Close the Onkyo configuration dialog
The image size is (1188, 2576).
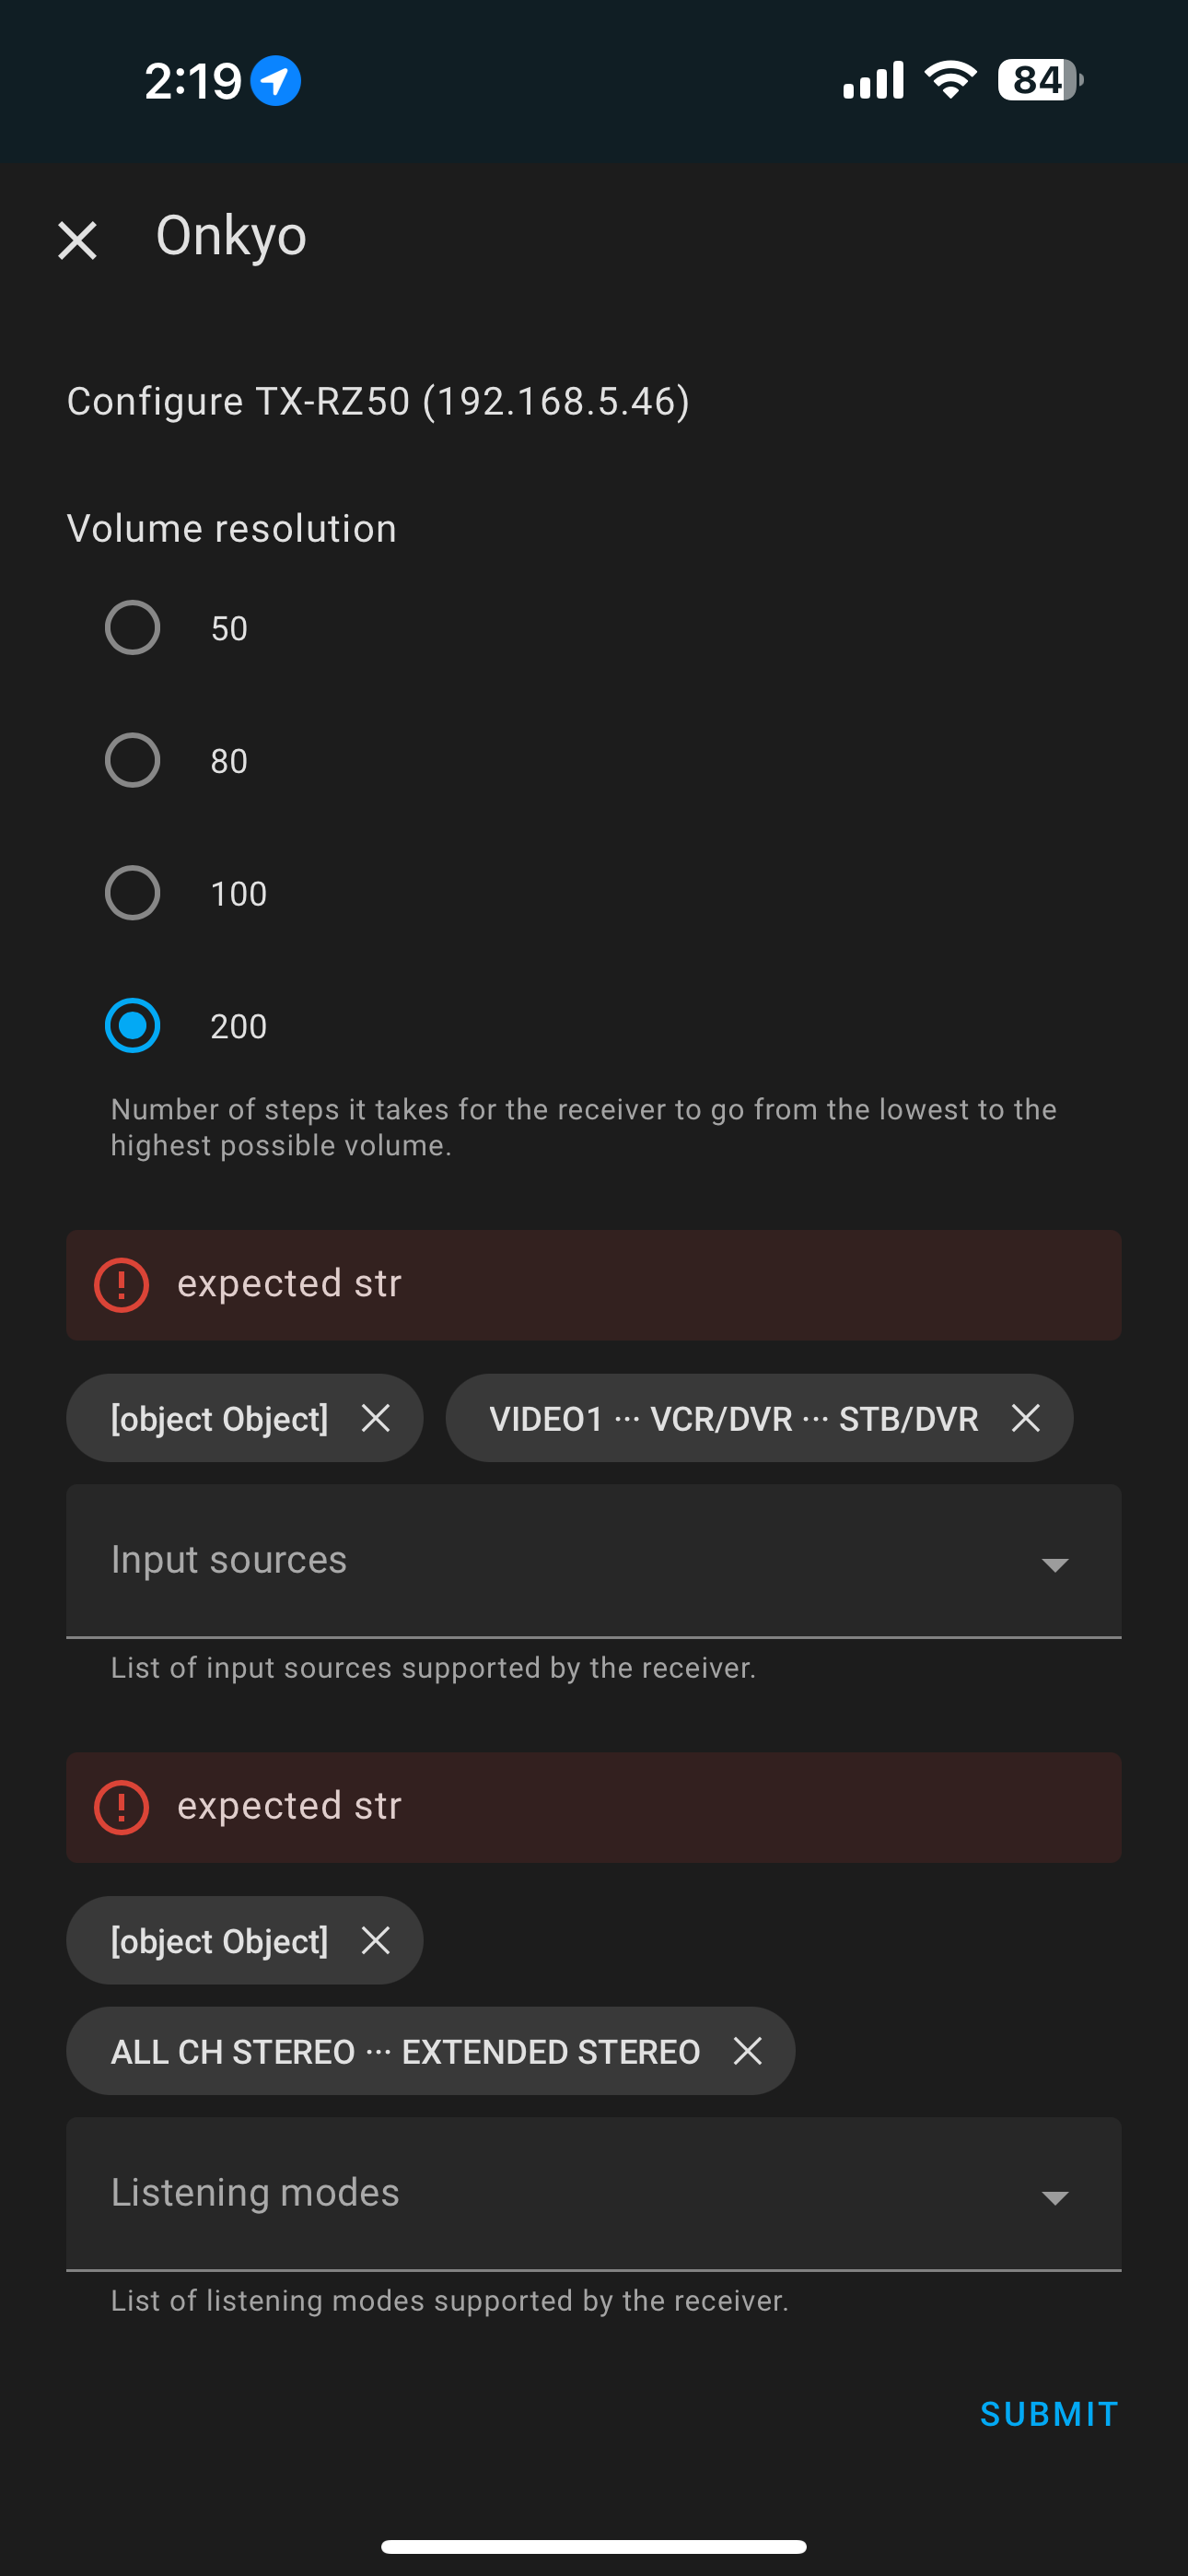pos(77,241)
